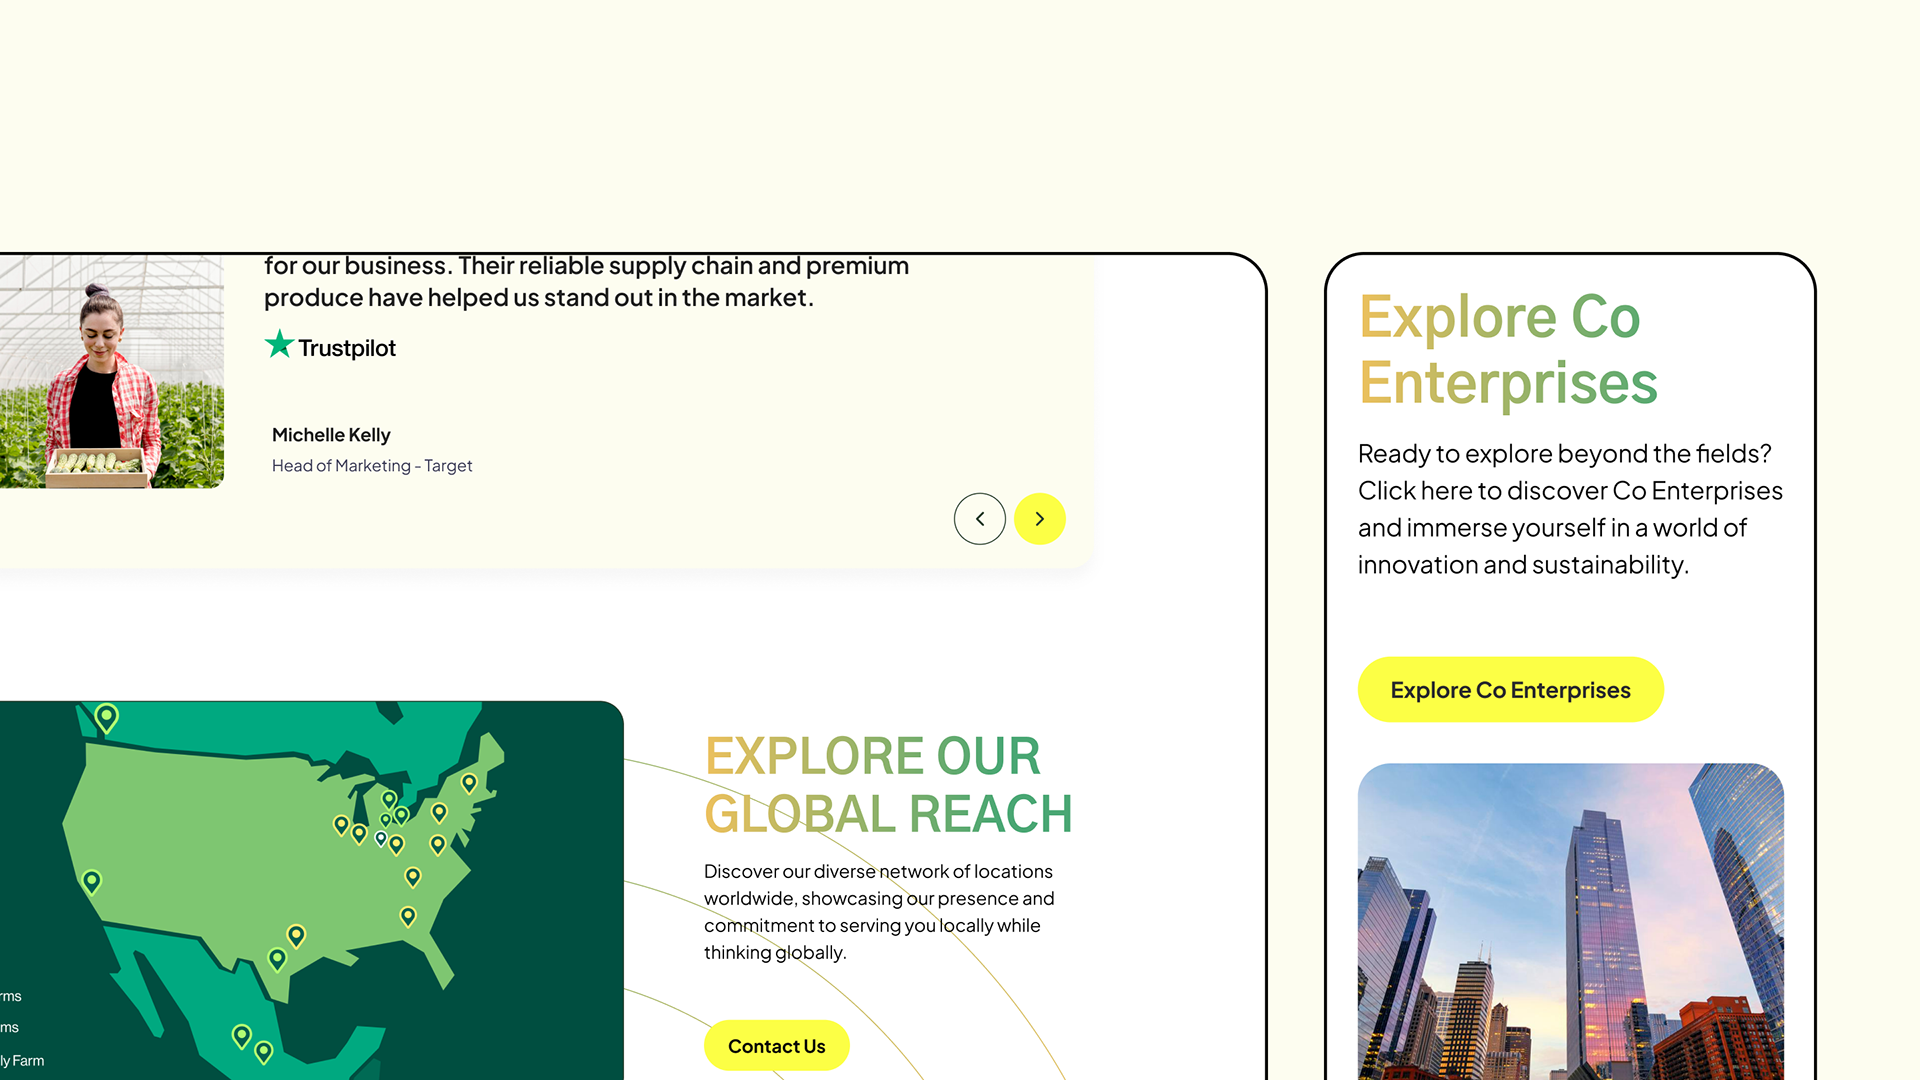
Task: Select the map pin in the Pacific Northwest
Action: [107, 718]
